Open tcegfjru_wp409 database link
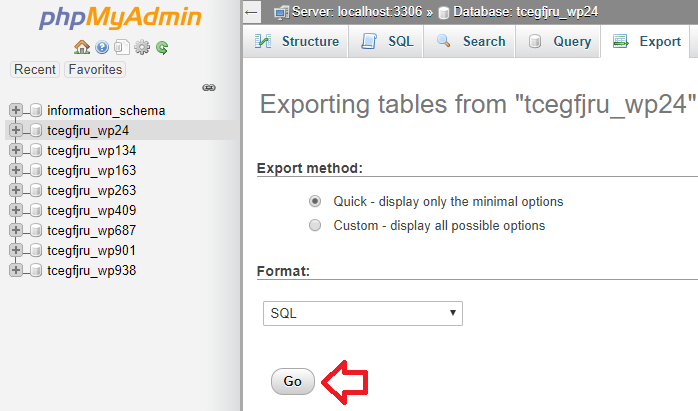Screen dimensions: 698x411 click(92, 210)
